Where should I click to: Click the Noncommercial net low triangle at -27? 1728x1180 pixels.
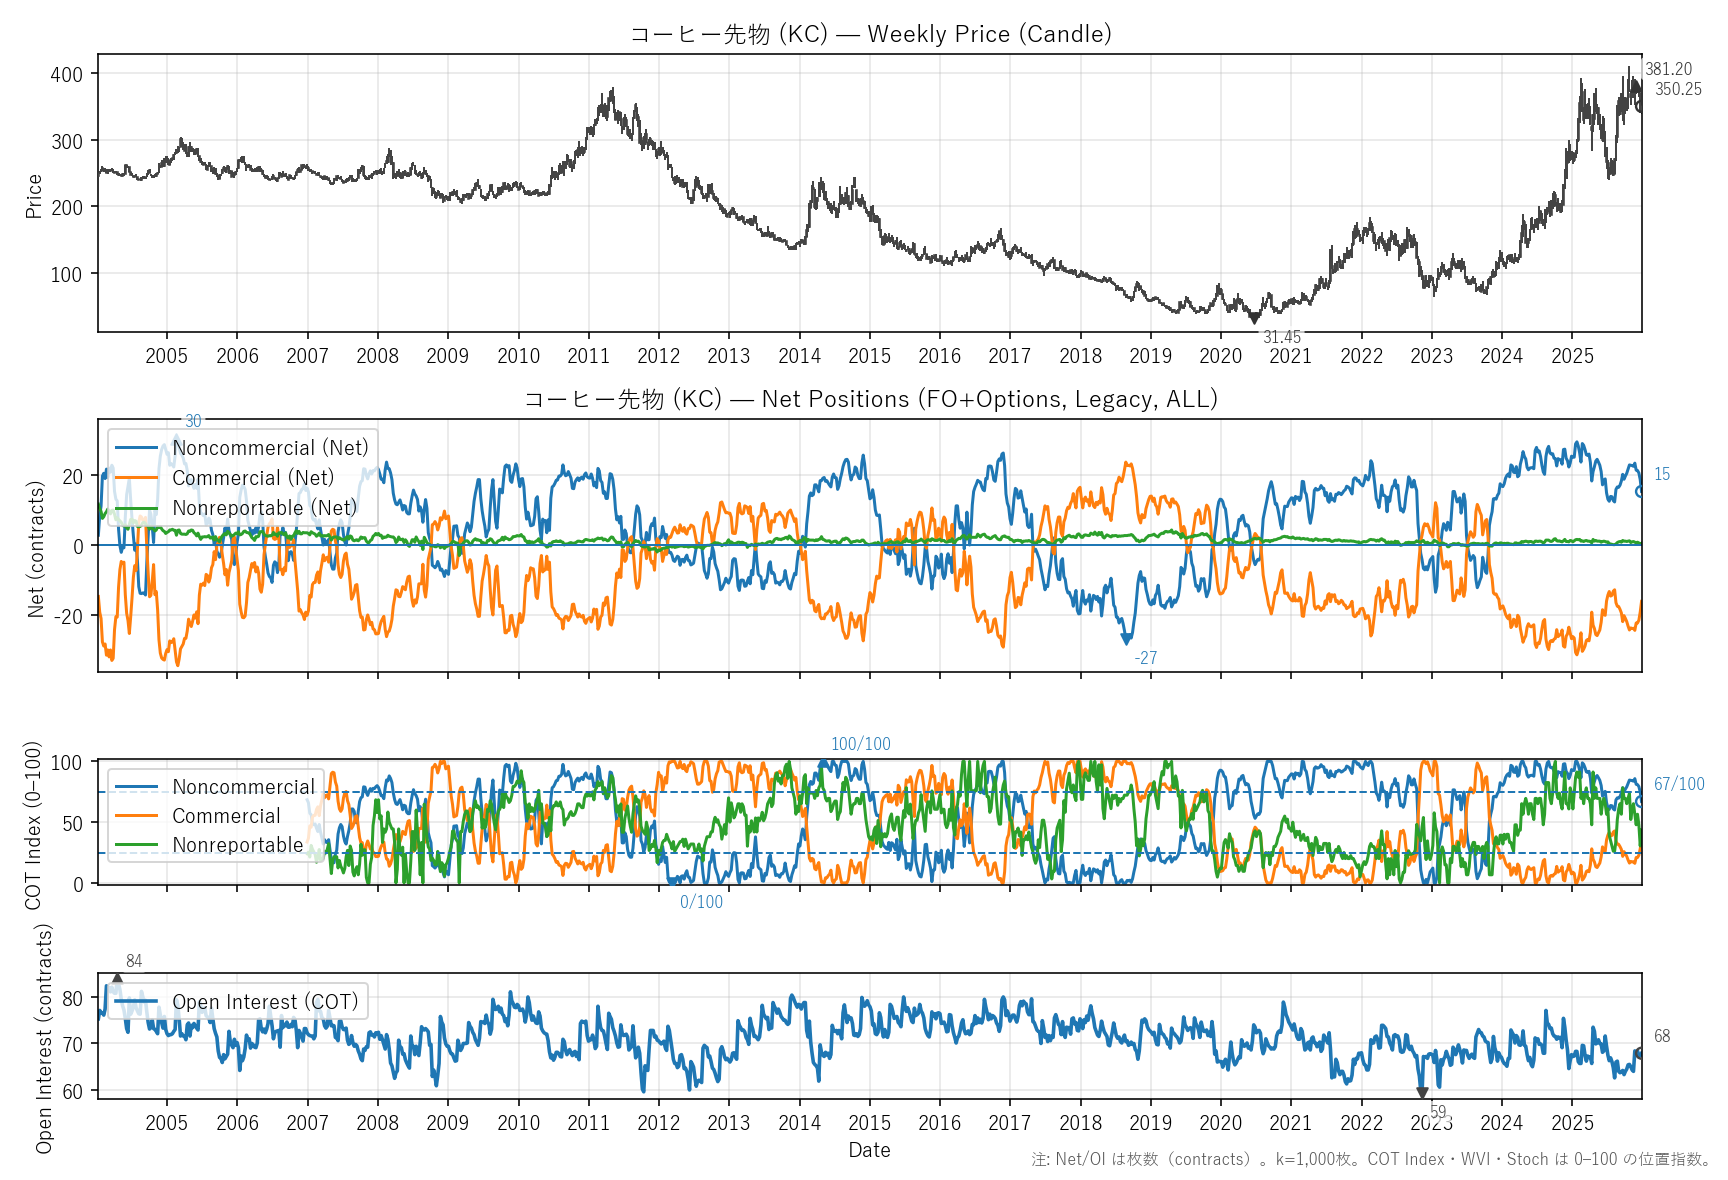pyautogui.click(x=1127, y=639)
